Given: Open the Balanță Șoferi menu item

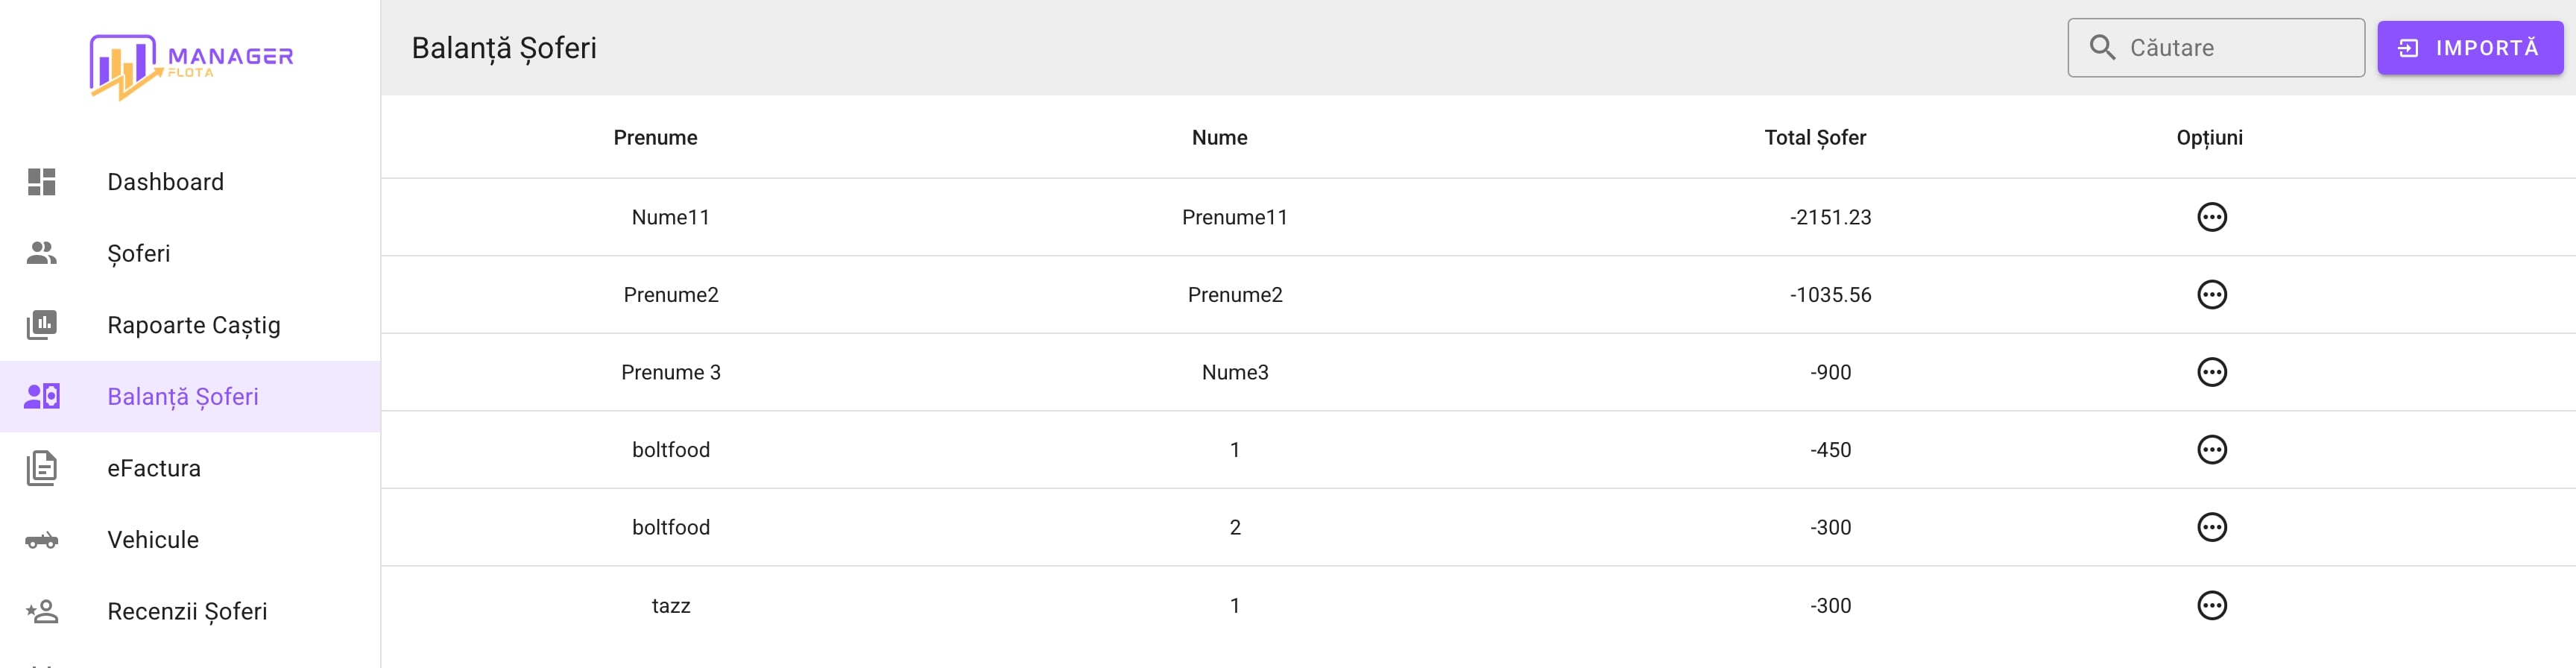Looking at the screenshot, I should click(183, 397).
